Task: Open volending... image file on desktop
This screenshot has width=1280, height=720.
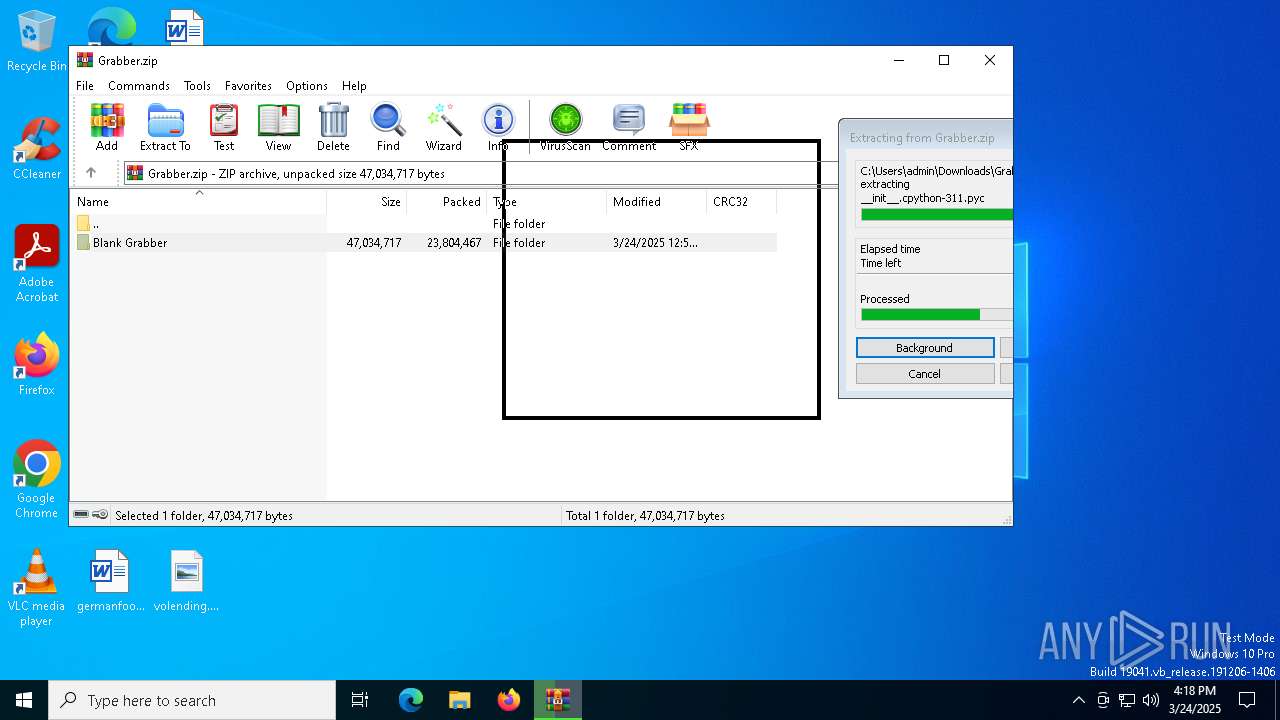Action: [x=186, y=580]
